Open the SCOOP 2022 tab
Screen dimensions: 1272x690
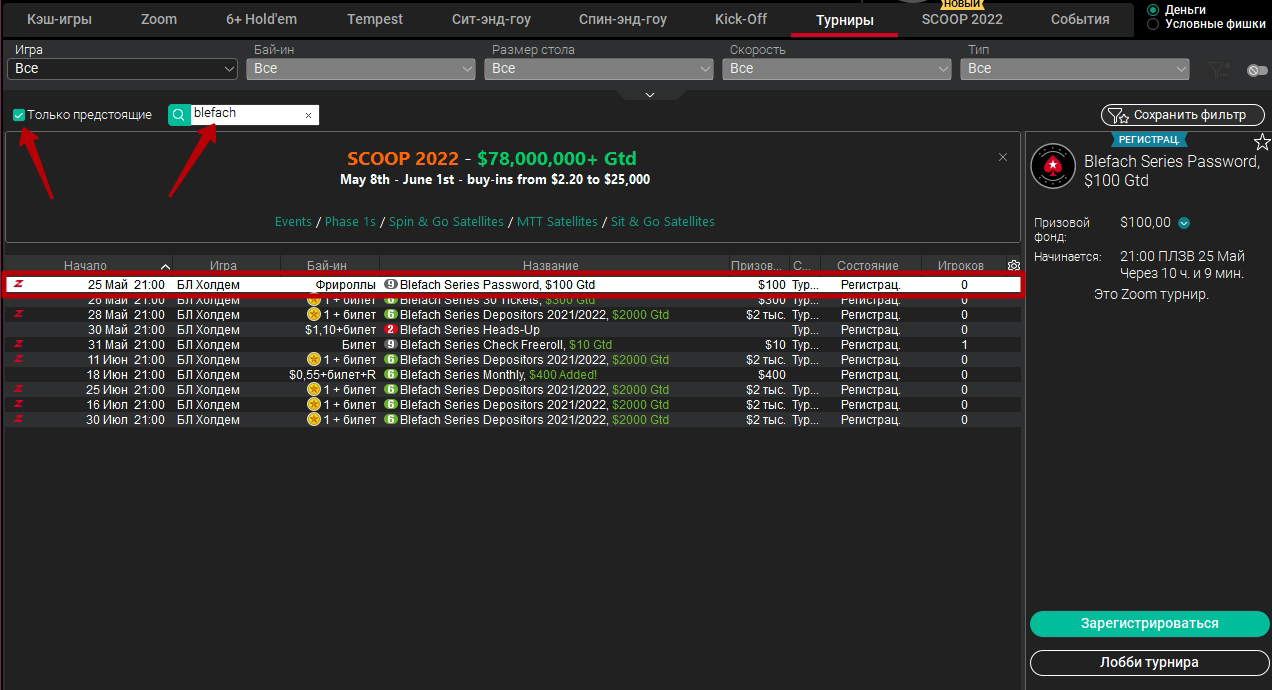[962, 19]
